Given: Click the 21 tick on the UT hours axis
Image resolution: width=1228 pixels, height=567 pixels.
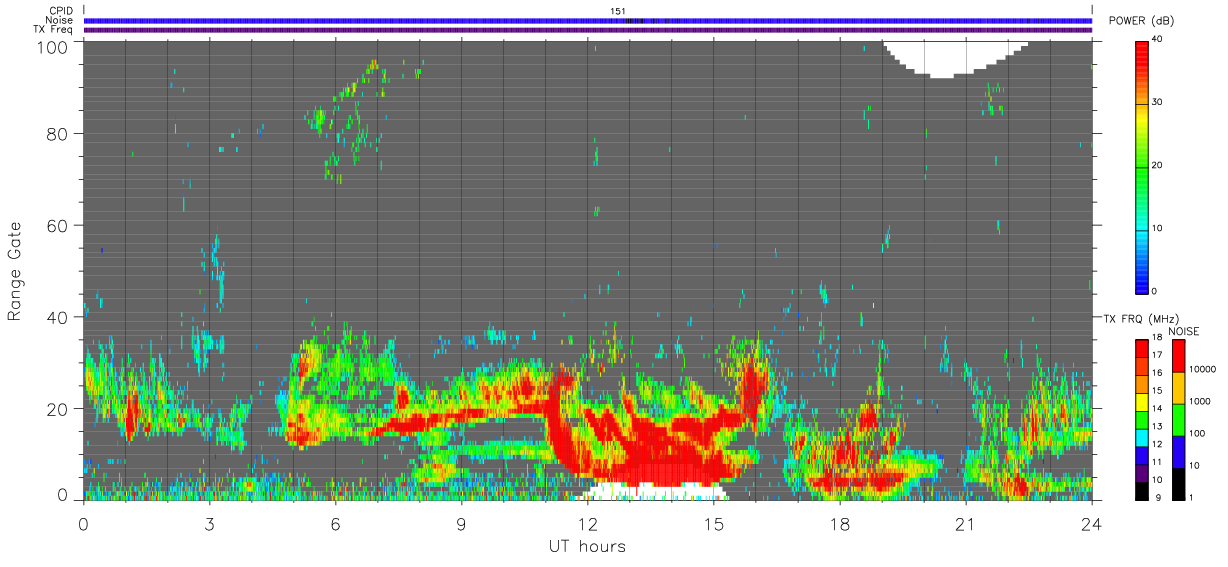Looking at the screenshot, I should pyautogui.click(x=966, y=524).
